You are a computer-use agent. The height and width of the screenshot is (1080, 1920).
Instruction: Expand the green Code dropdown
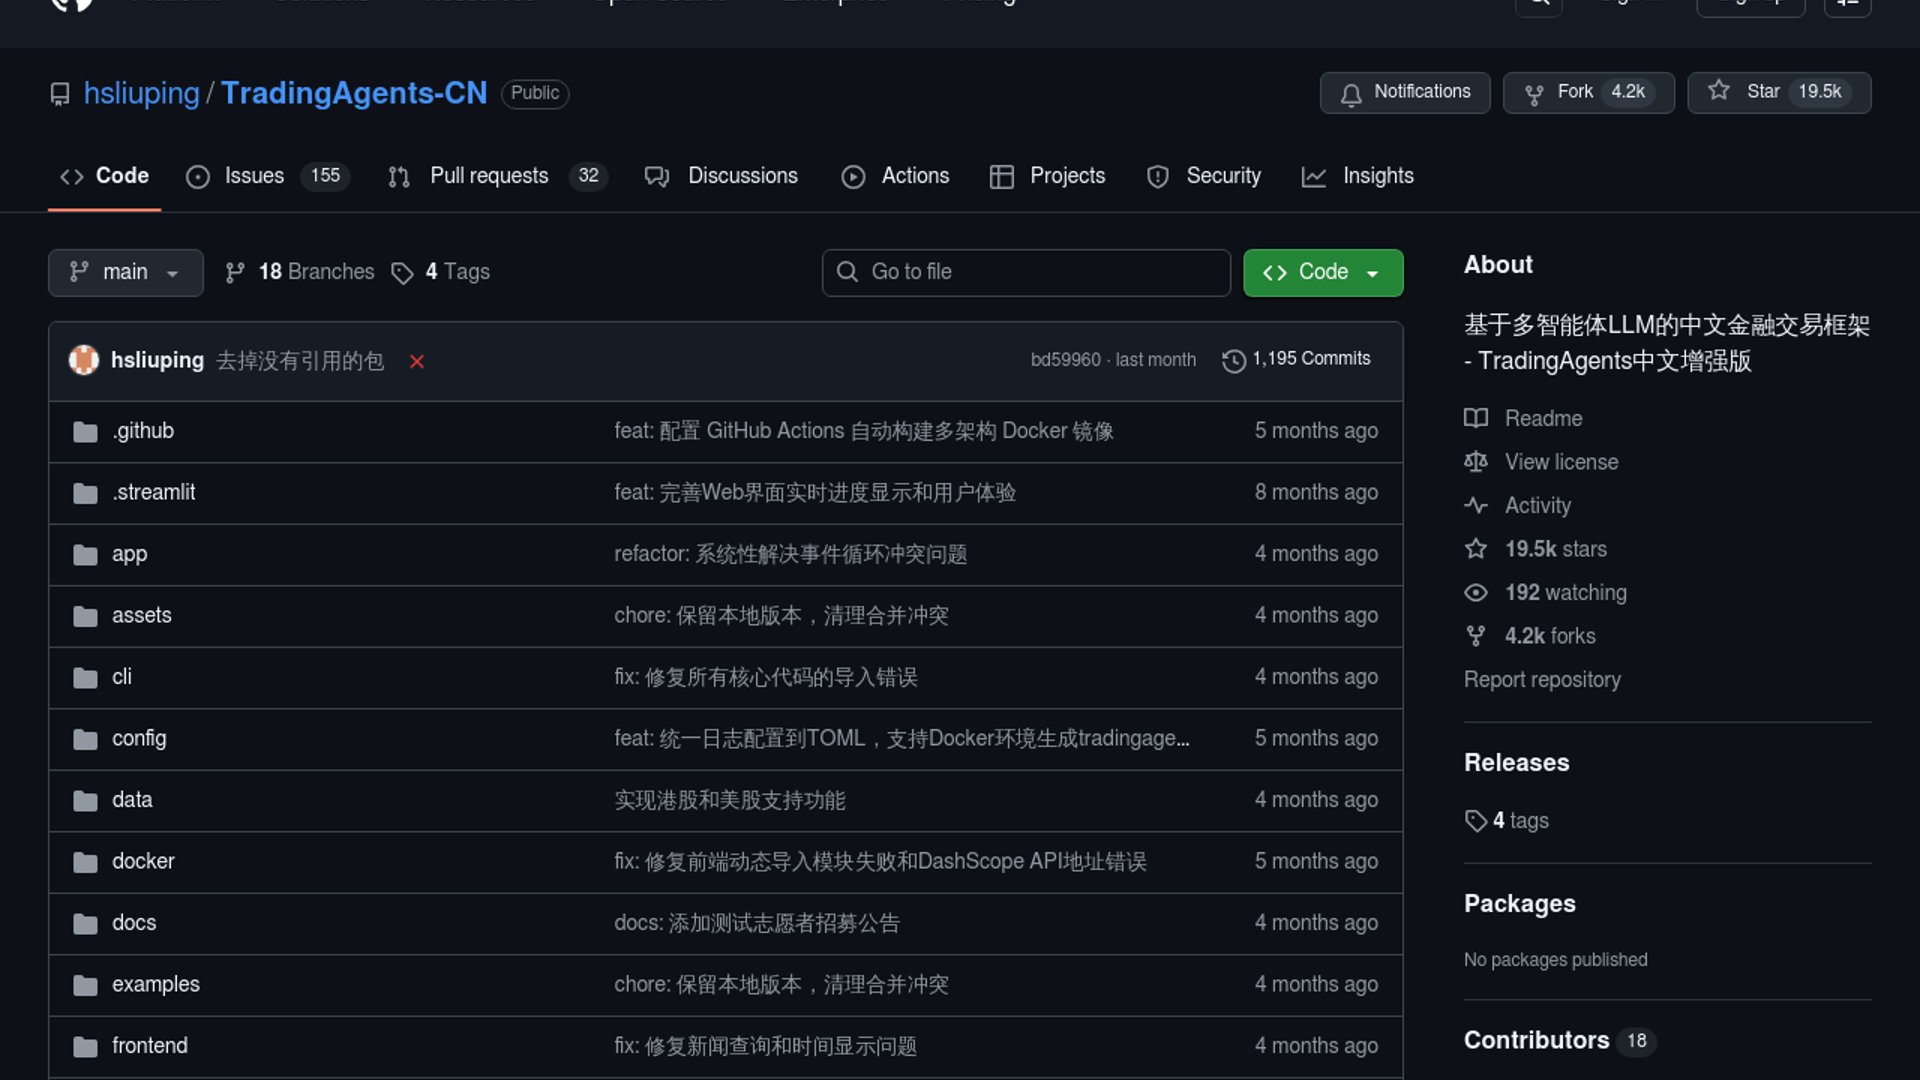coord(1322,272)
